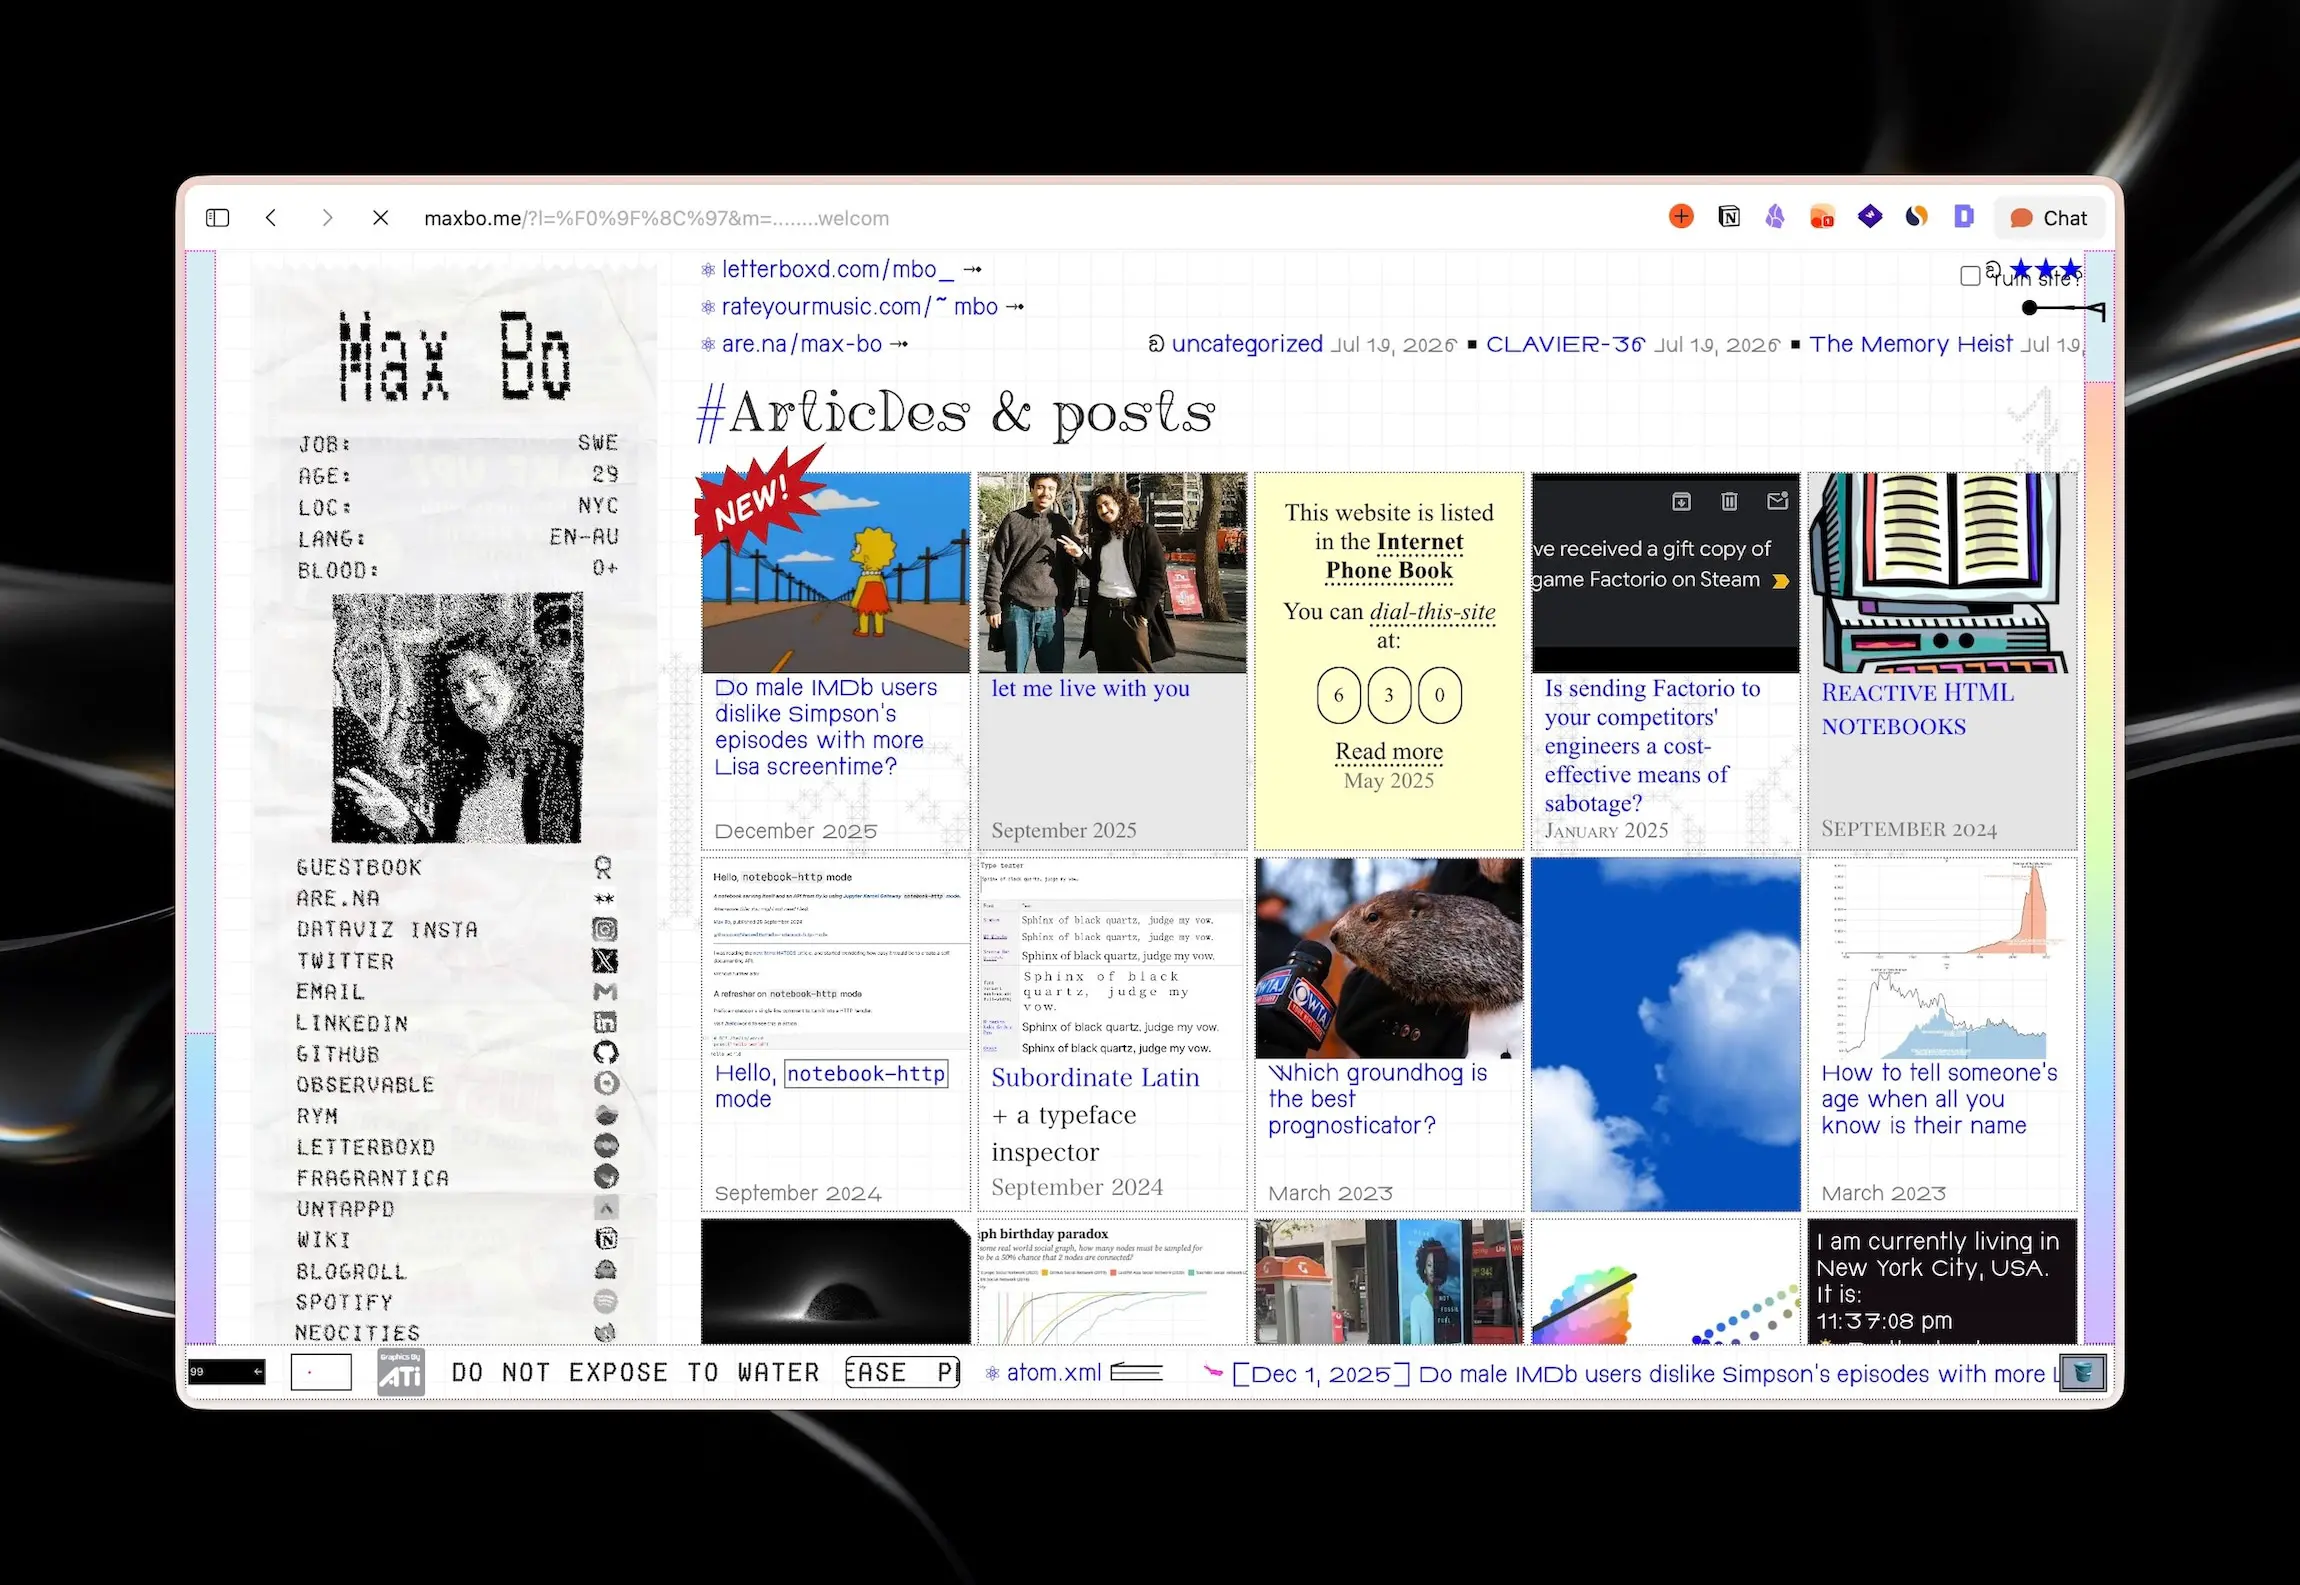Open the REACTIVE HTML NOTEBOOKS article
2300x1585 pixels.
click(x=1917, y=709)
